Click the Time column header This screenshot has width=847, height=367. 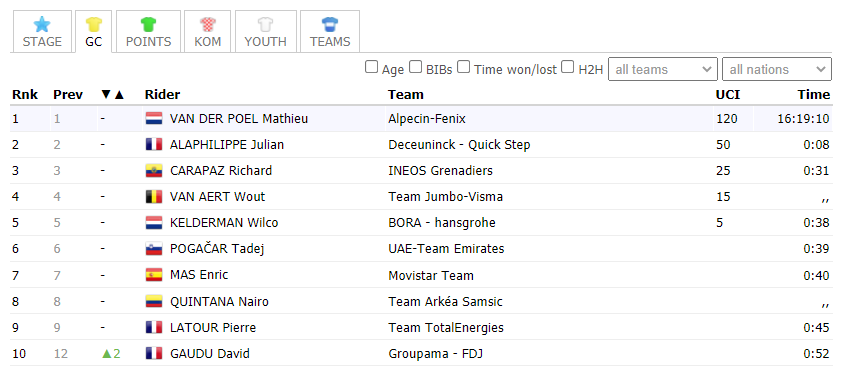[x=814, y=95]
